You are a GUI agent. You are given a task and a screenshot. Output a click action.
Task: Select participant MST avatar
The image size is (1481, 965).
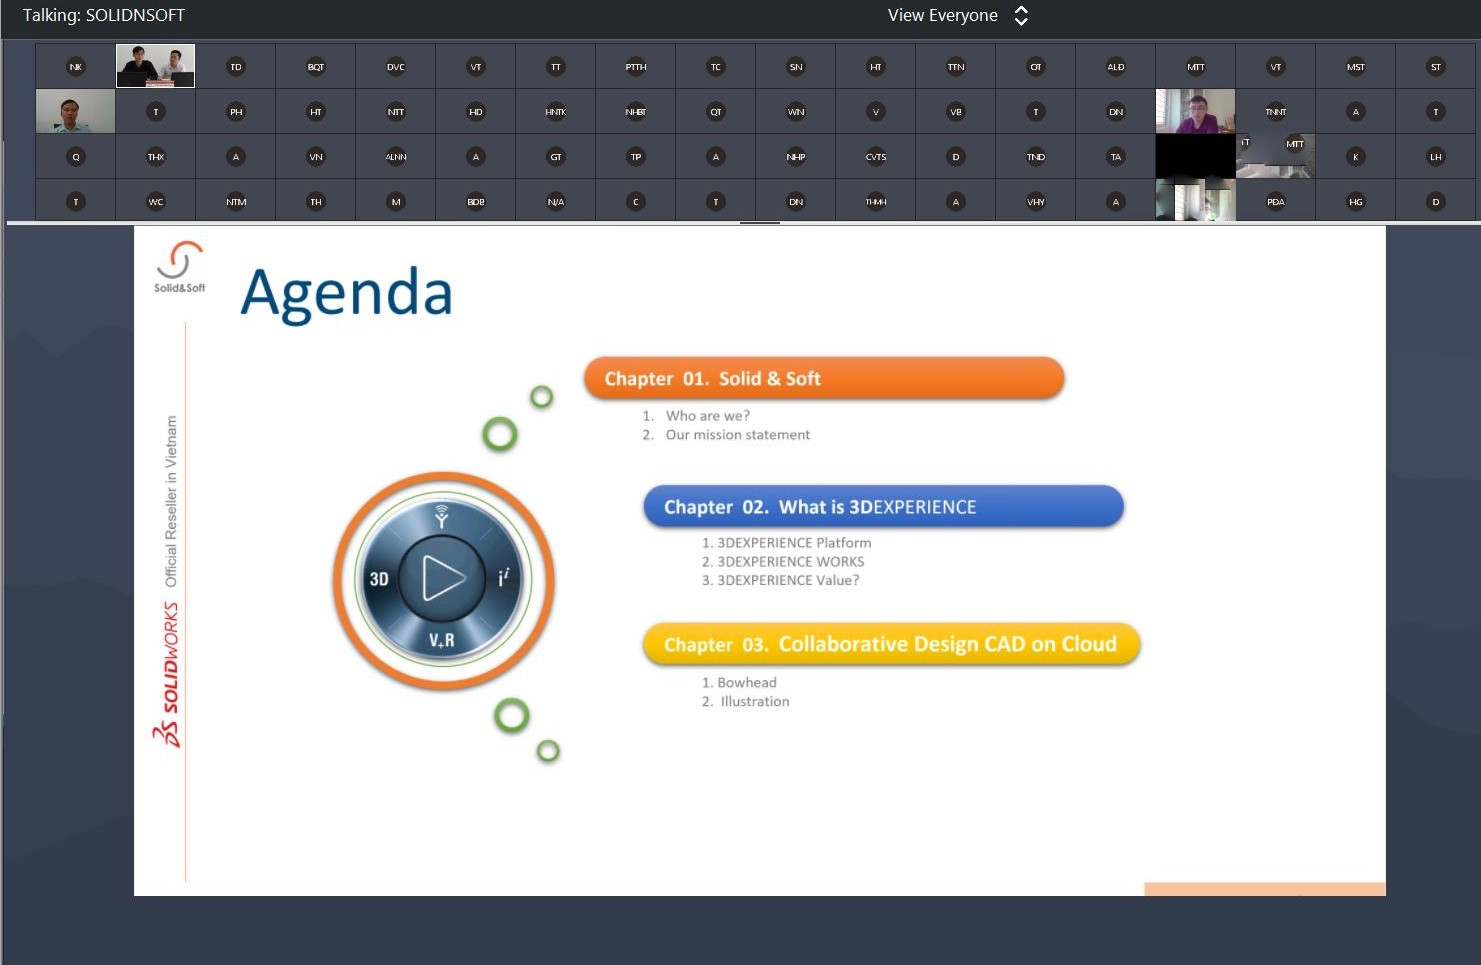[x=1356, y=67]
